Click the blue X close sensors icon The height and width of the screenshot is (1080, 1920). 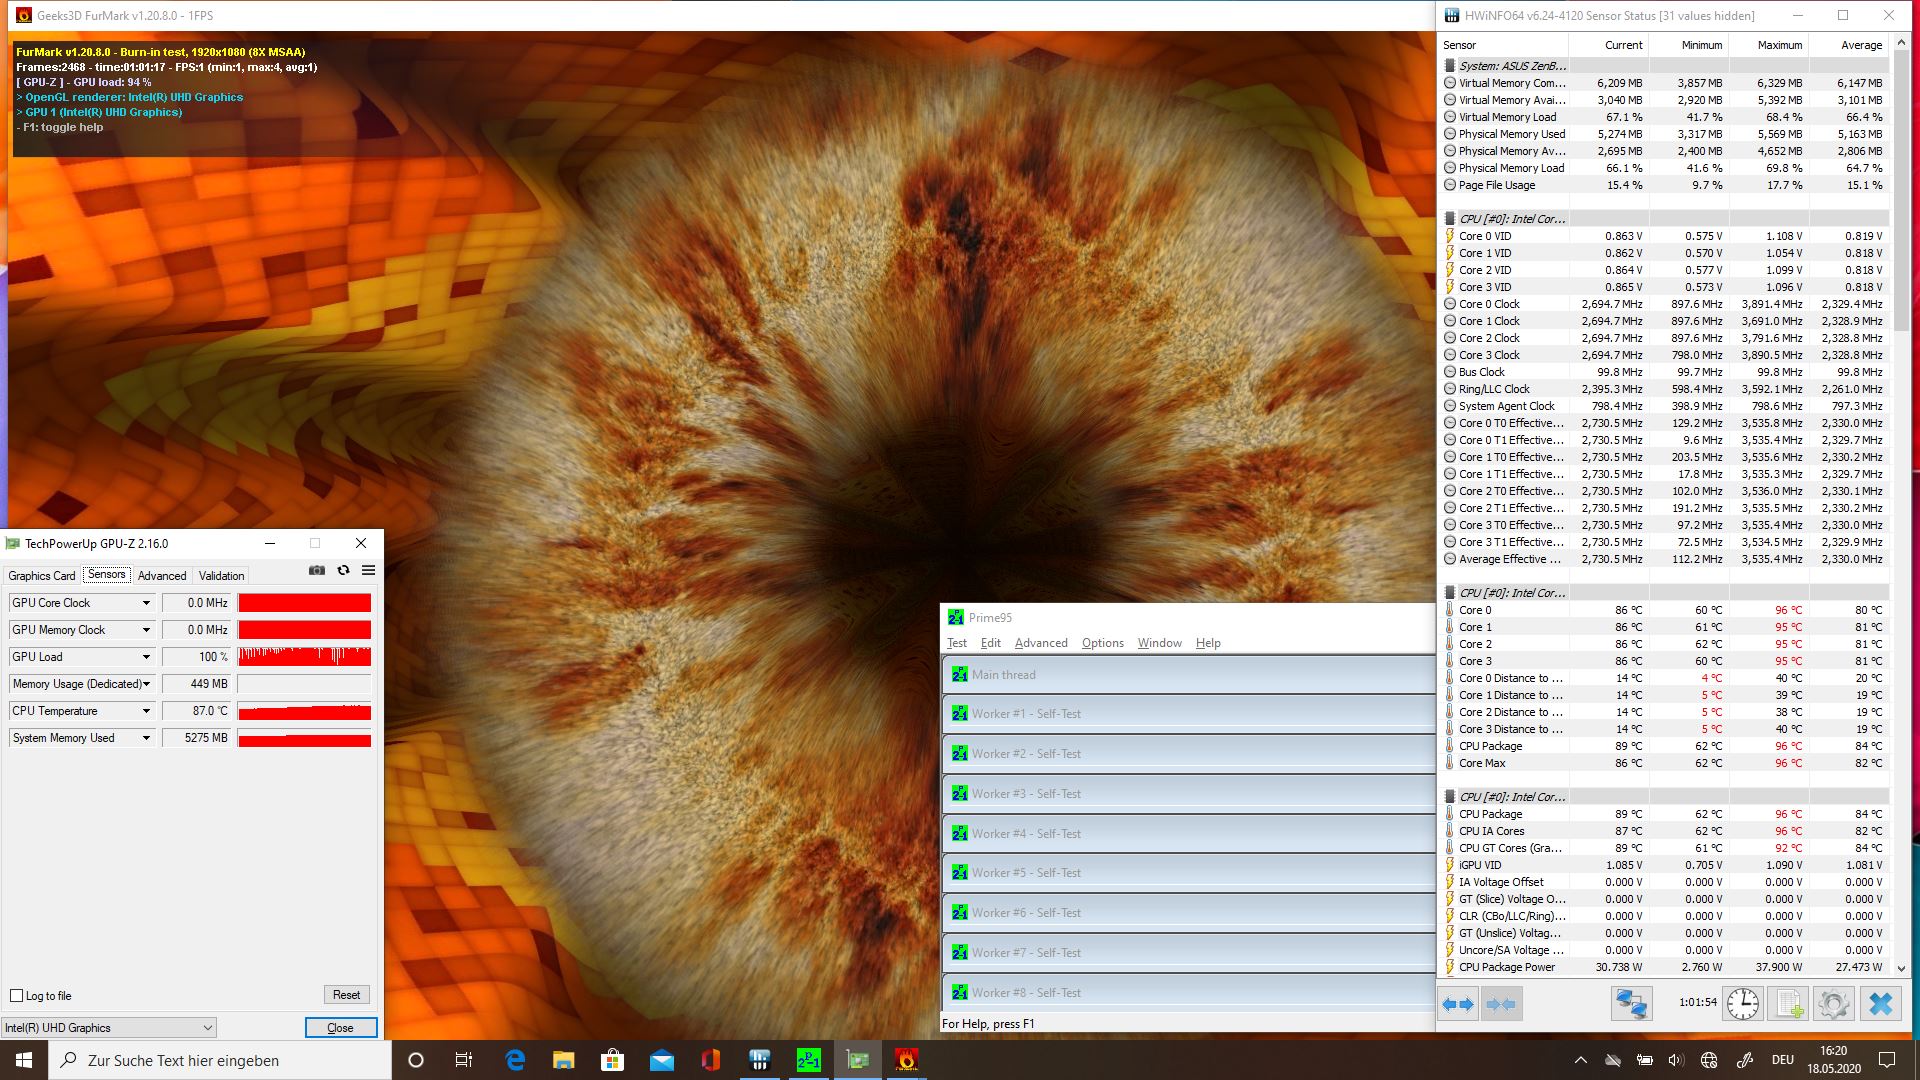click(x=1881, y=1004)
